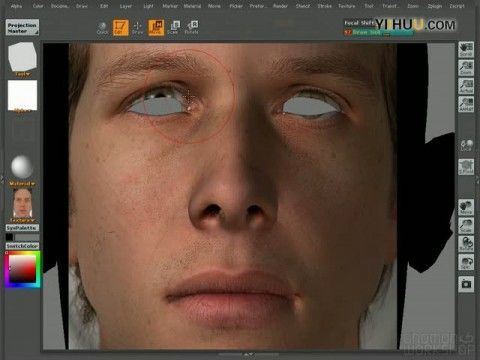Click the SysPalette button
This screenshot has width=480, height=360.
pyautogui.click(x=22, y=228)
